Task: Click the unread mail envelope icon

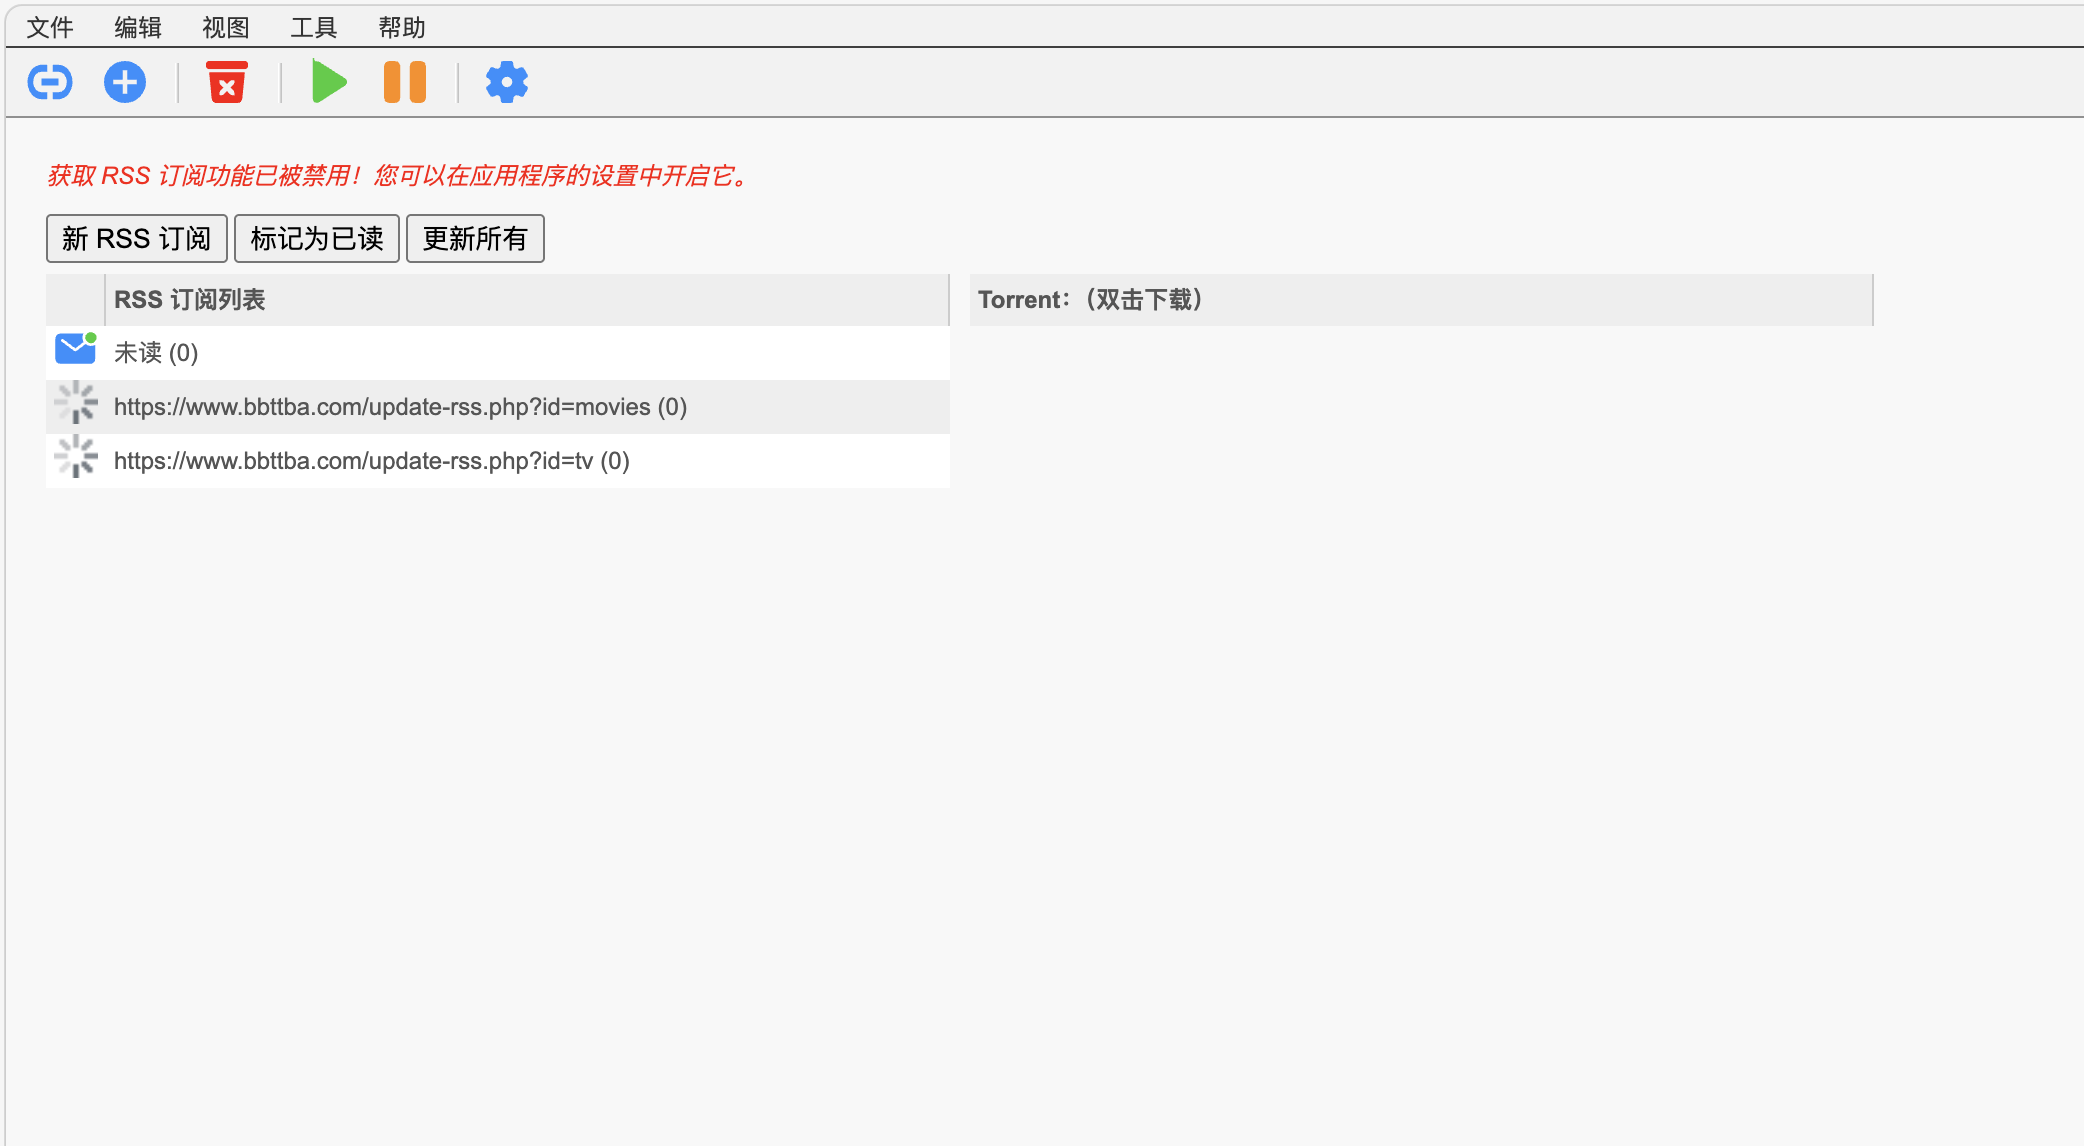Action: 75,350
